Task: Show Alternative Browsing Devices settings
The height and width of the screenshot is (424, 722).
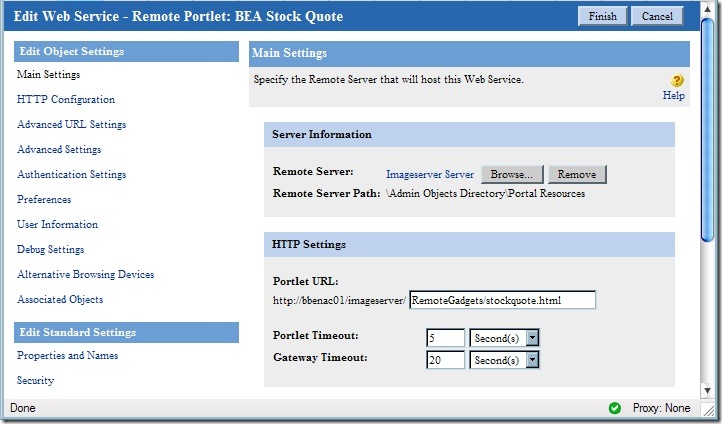Action: click(85, 275)
